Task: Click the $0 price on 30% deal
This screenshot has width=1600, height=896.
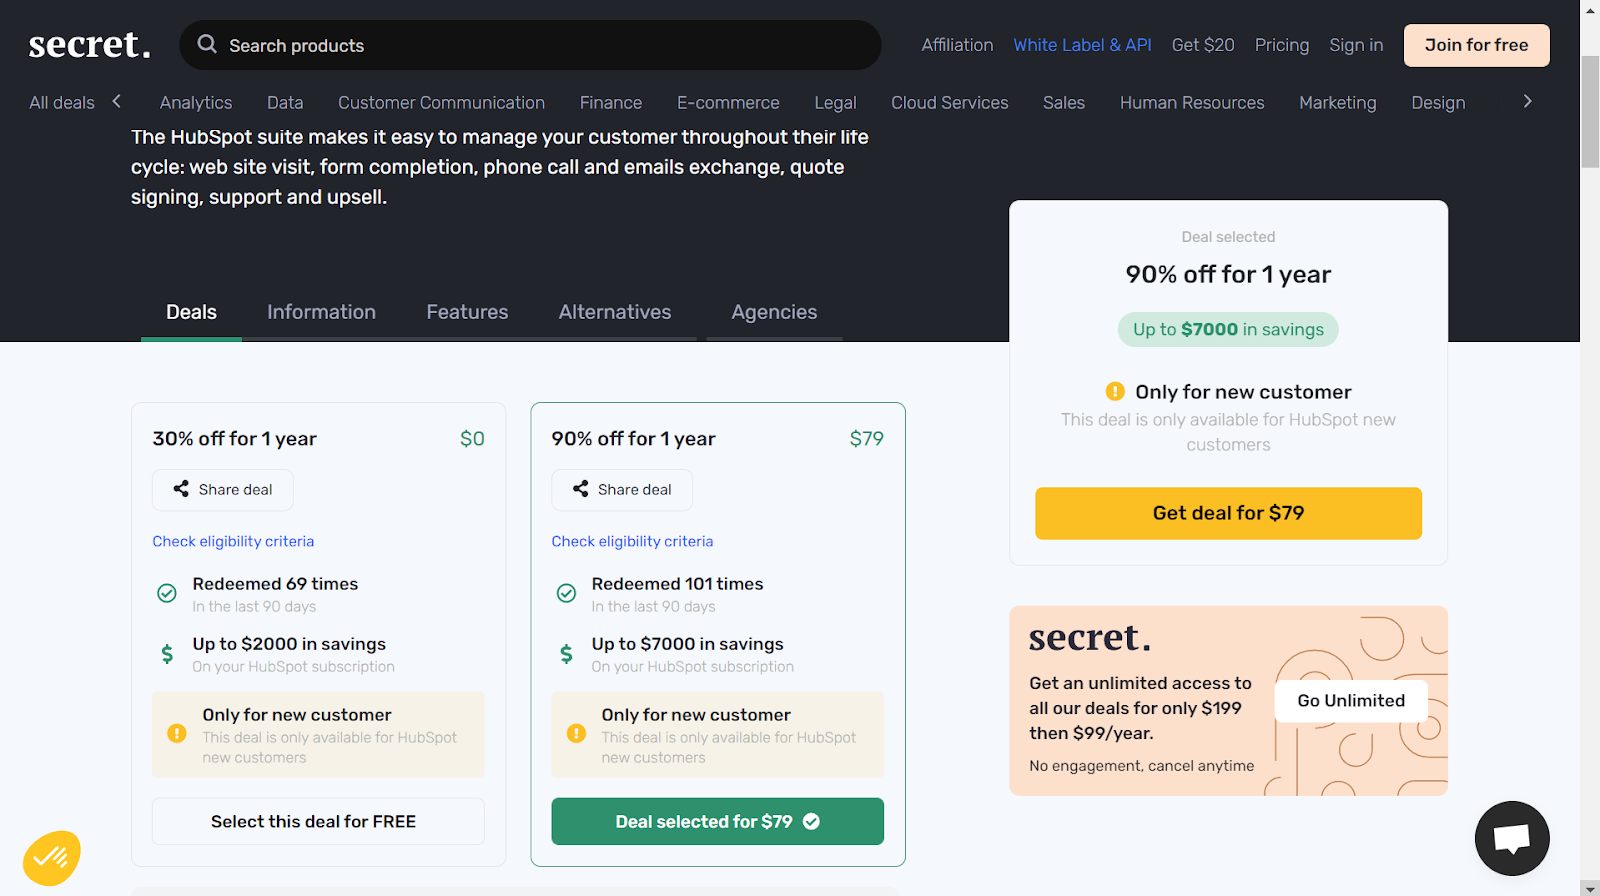Action: pos(472,438)
